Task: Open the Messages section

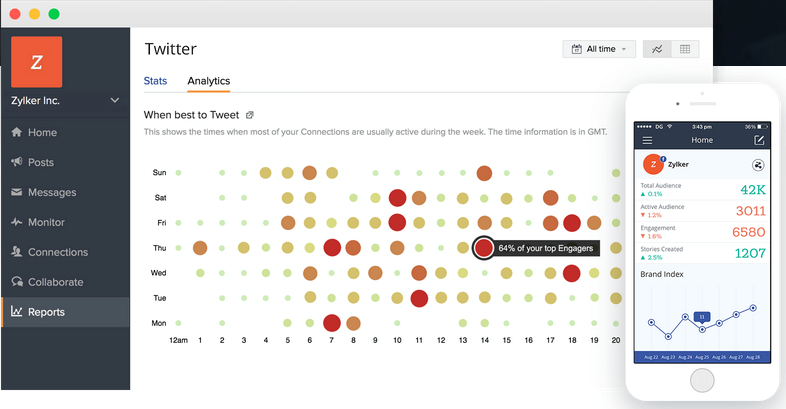Action: point(65,192)
